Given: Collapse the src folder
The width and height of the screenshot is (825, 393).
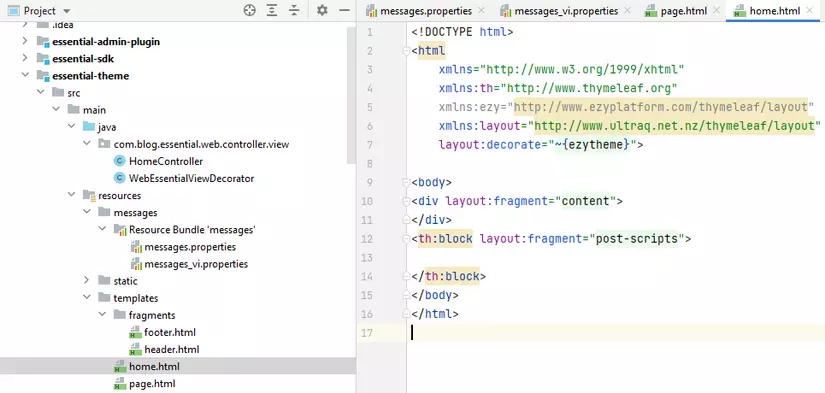Looking at the screenshot, I should pyautogui.click(x=41, y=93).
